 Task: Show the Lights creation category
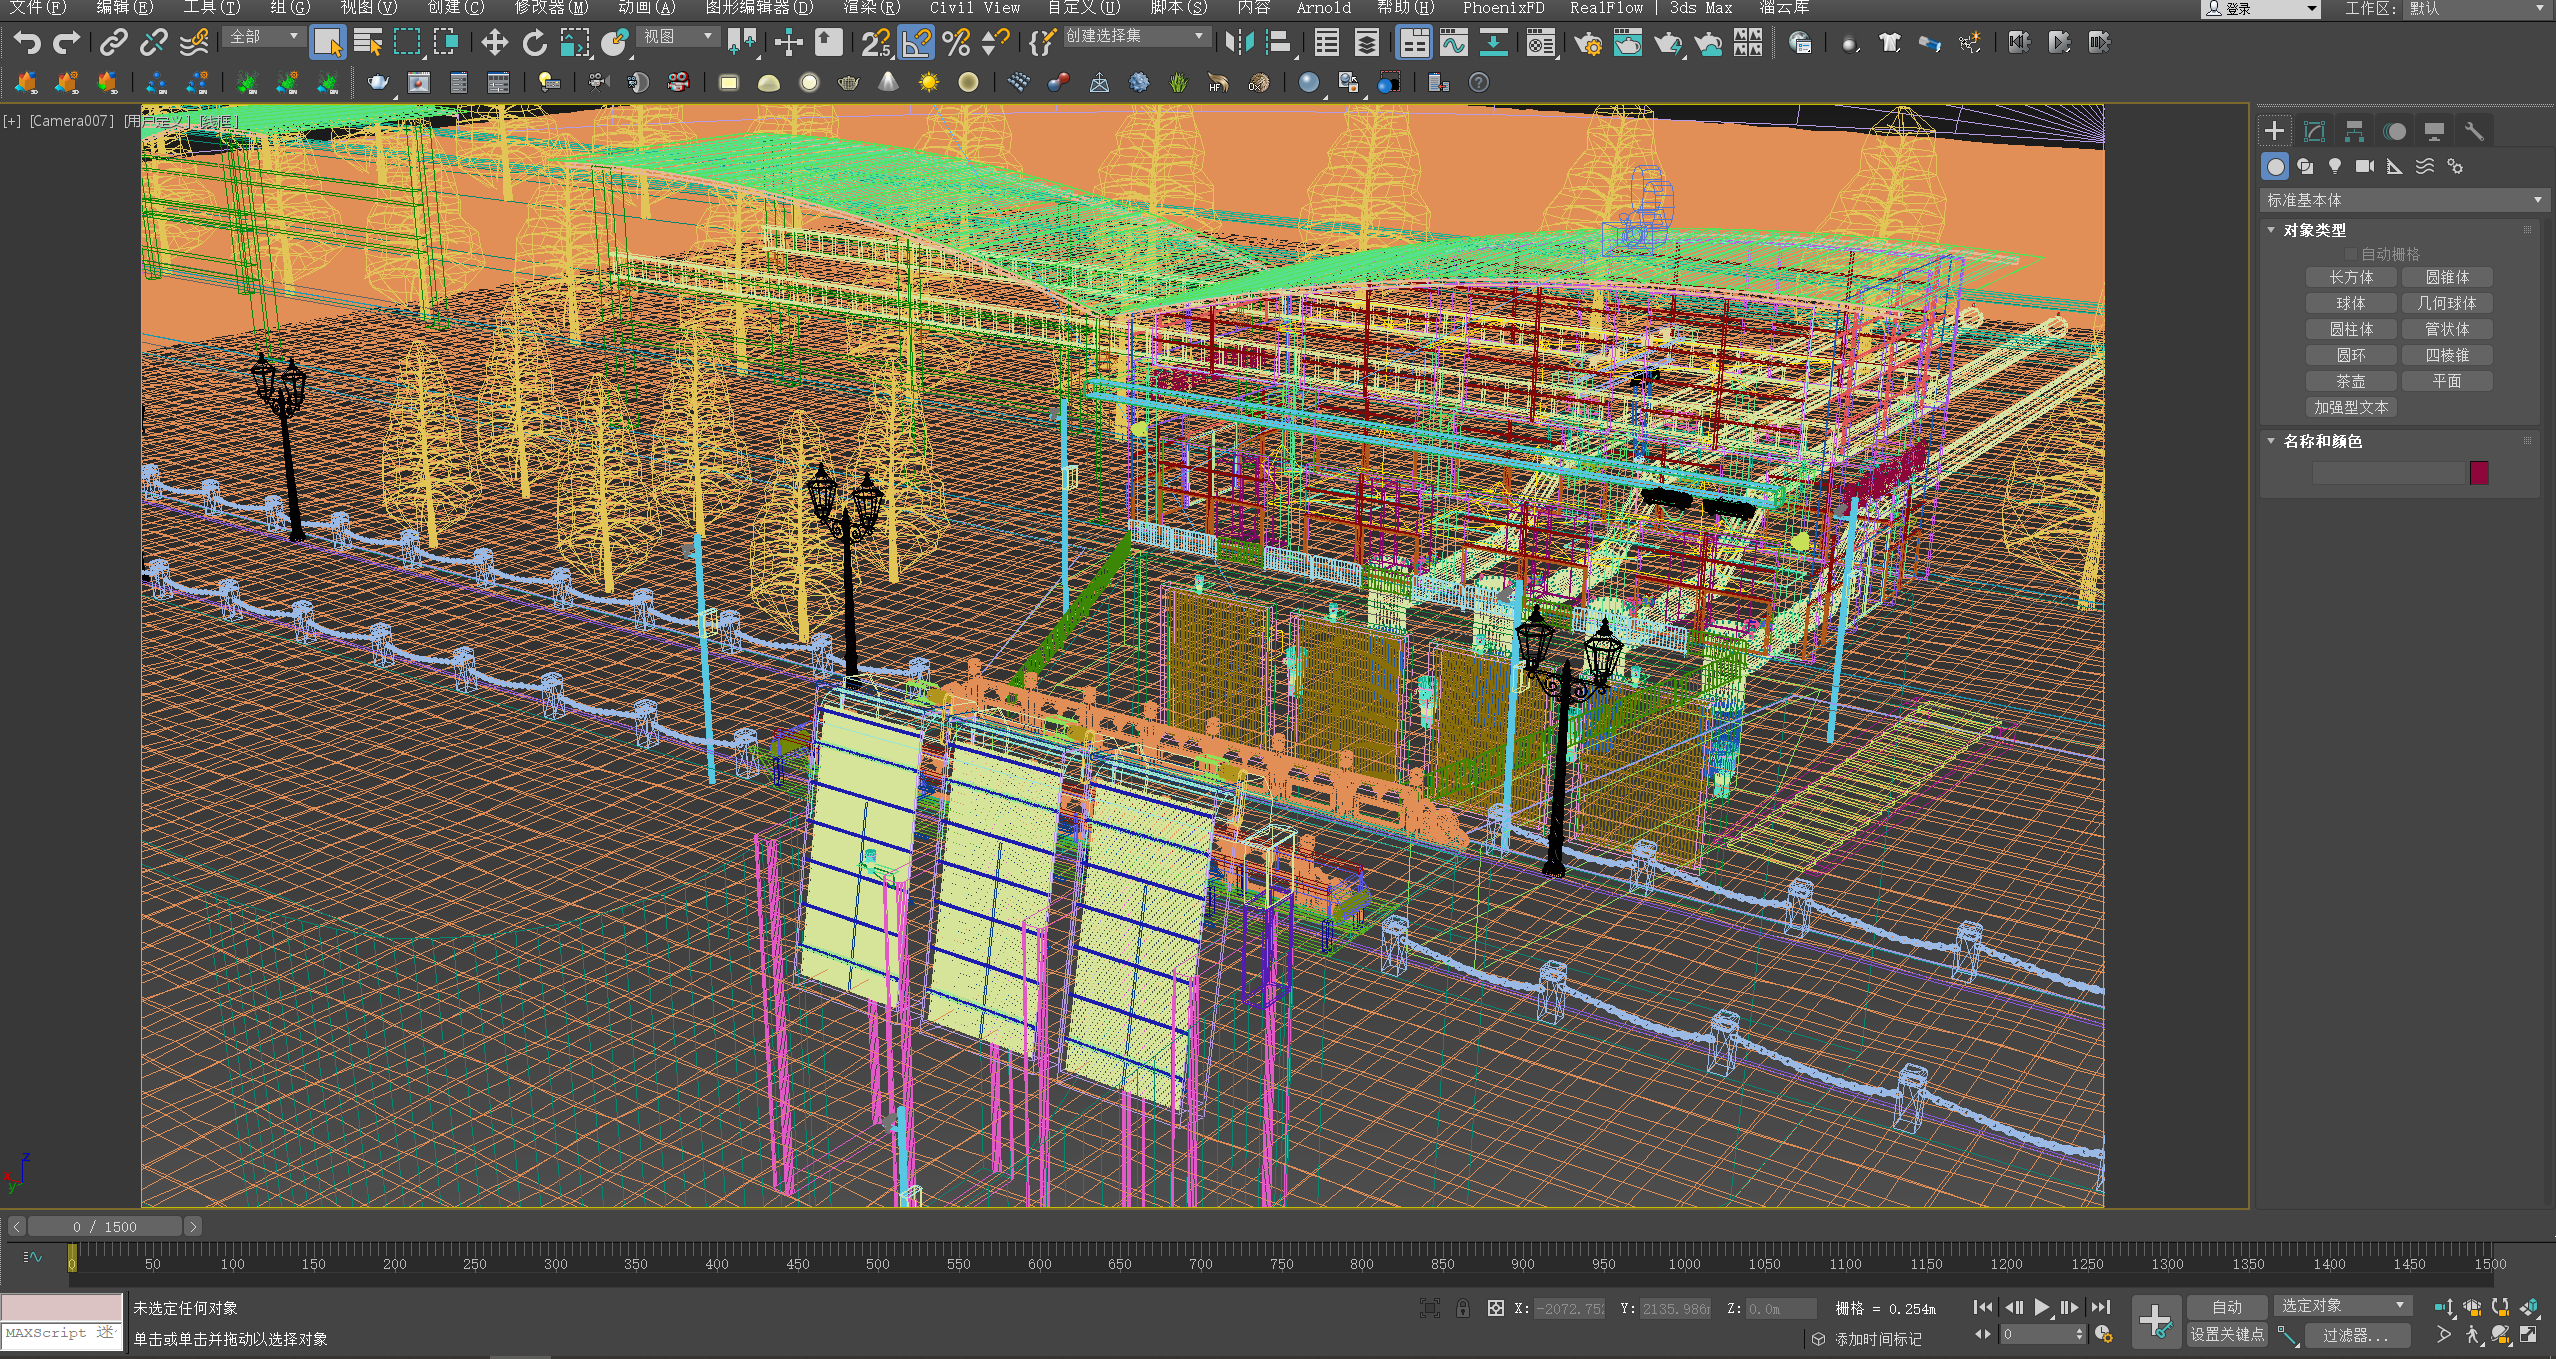(x=2335, y=166)
